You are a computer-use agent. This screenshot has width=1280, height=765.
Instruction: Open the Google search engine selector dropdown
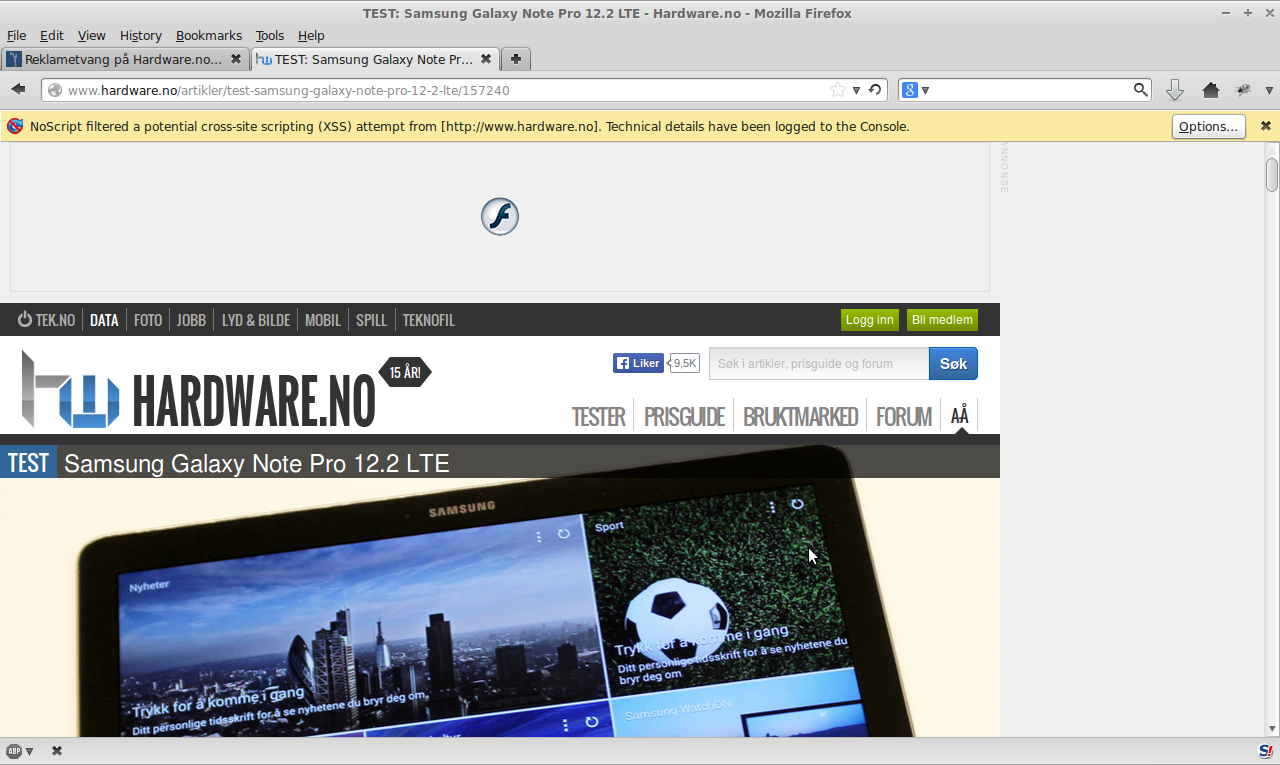point(925,90)
